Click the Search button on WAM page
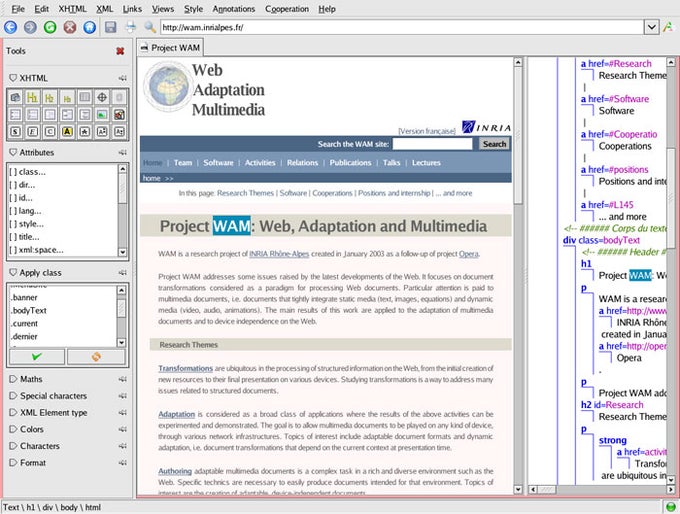This screenshot has width=680, height=514. pos(494,144)
